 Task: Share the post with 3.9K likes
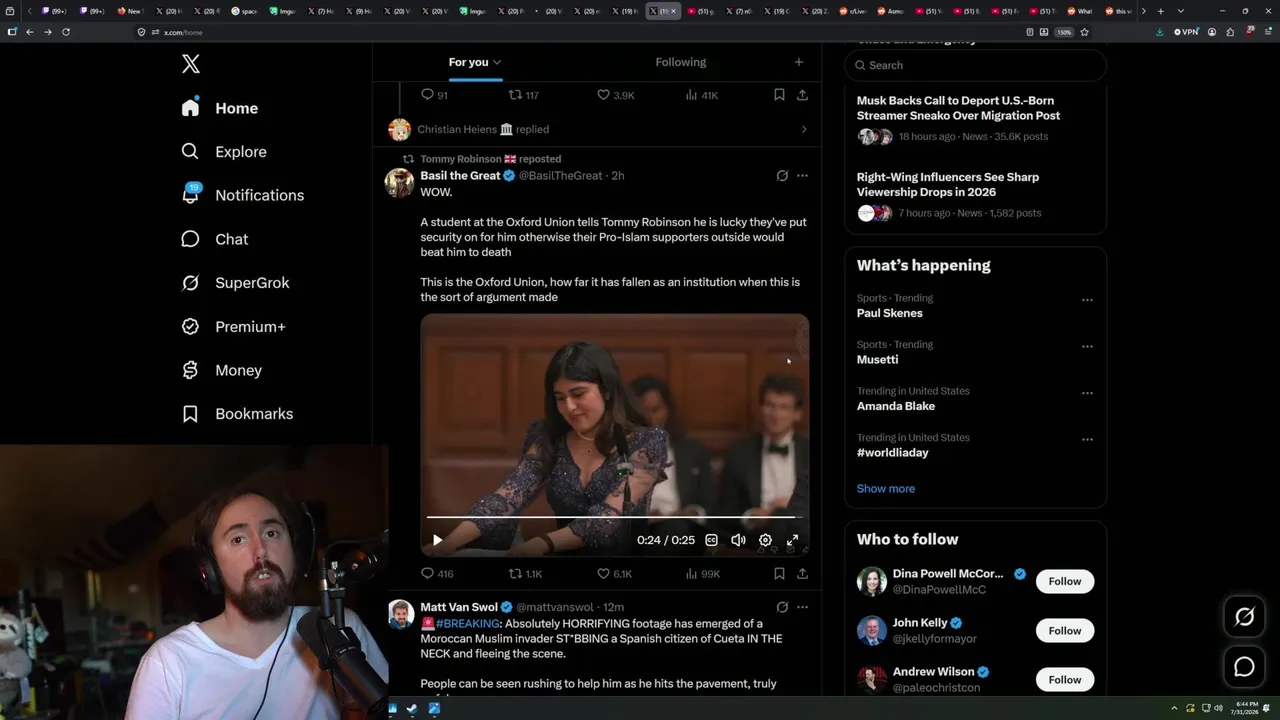(x=802, y=95)
